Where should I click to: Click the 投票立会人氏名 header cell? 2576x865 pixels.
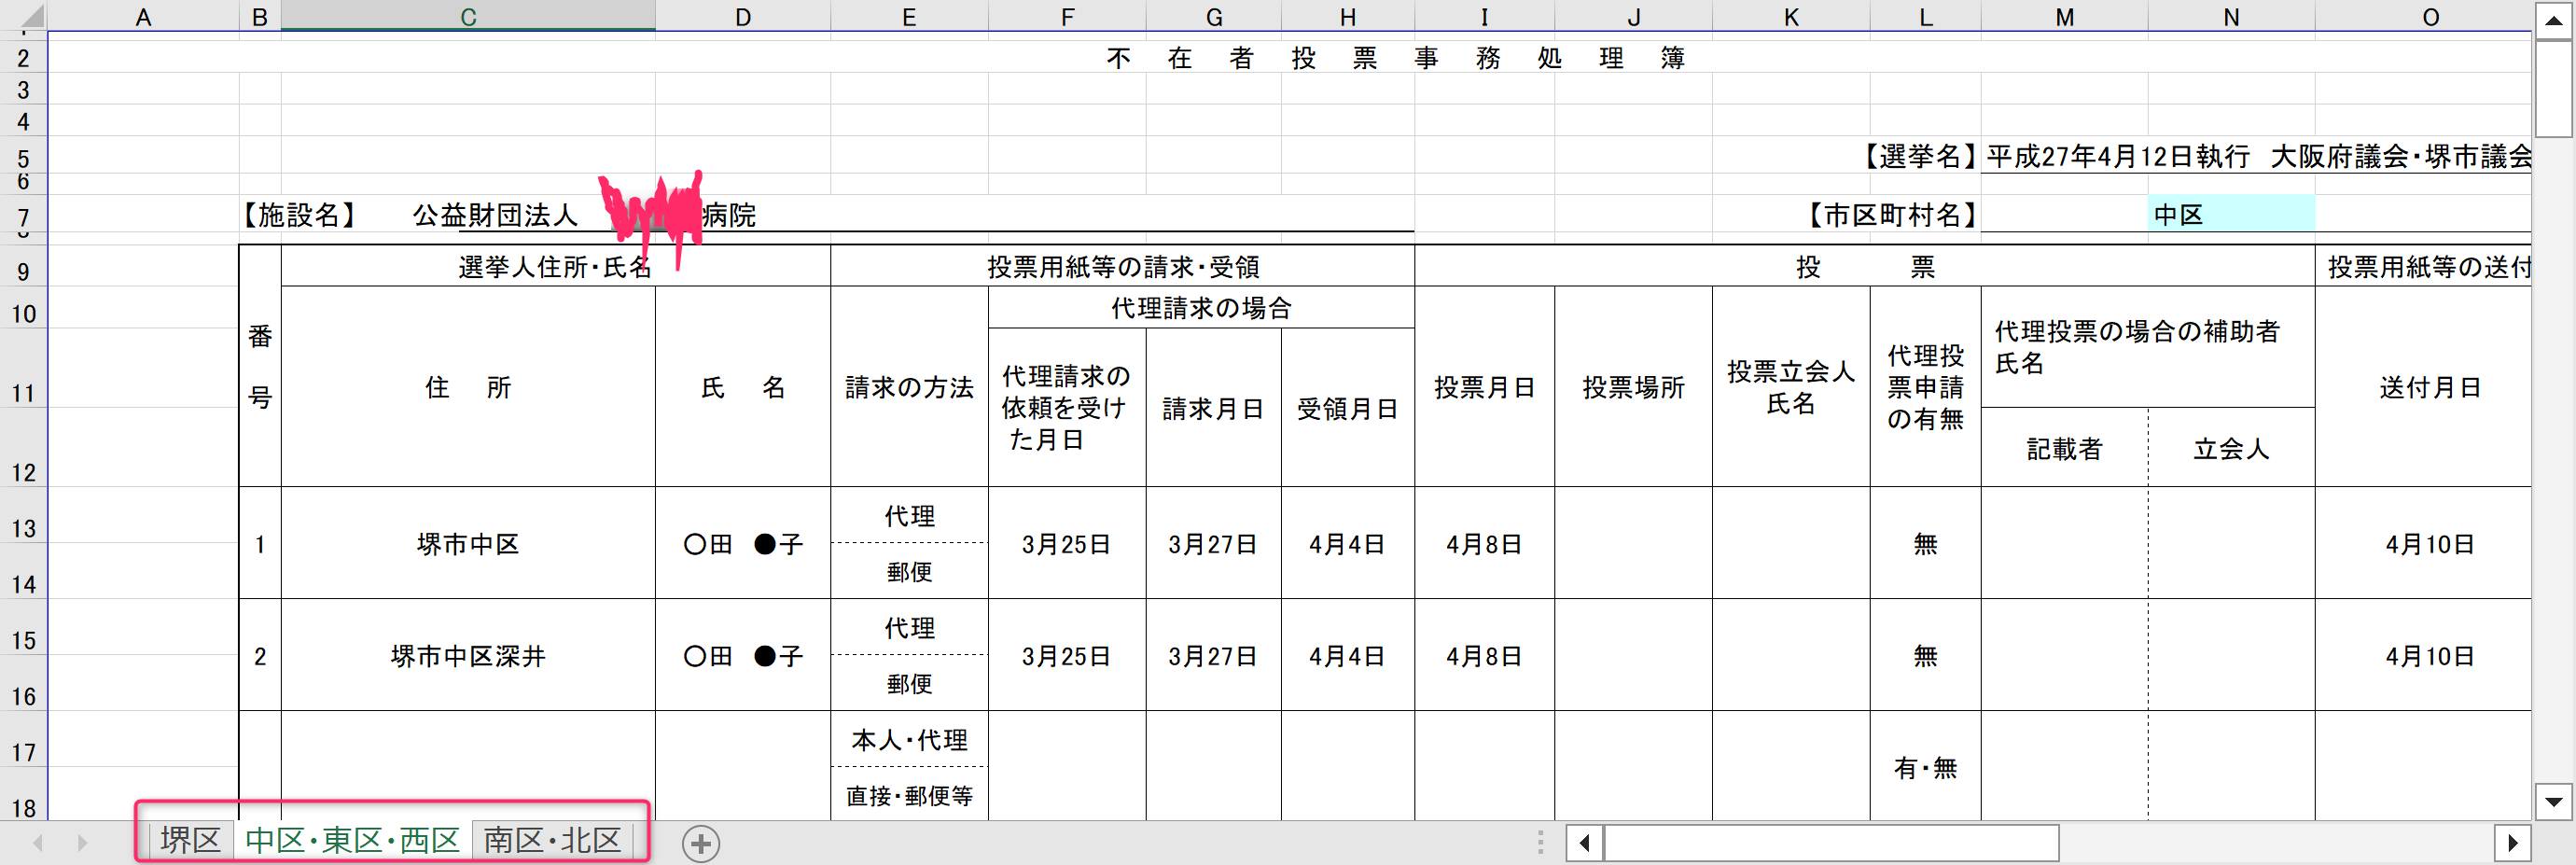(x=1791, y=387)
